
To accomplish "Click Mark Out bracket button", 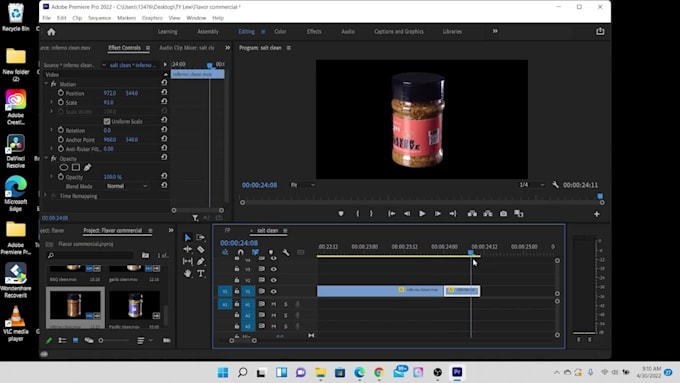I will [x=371, y=213].
